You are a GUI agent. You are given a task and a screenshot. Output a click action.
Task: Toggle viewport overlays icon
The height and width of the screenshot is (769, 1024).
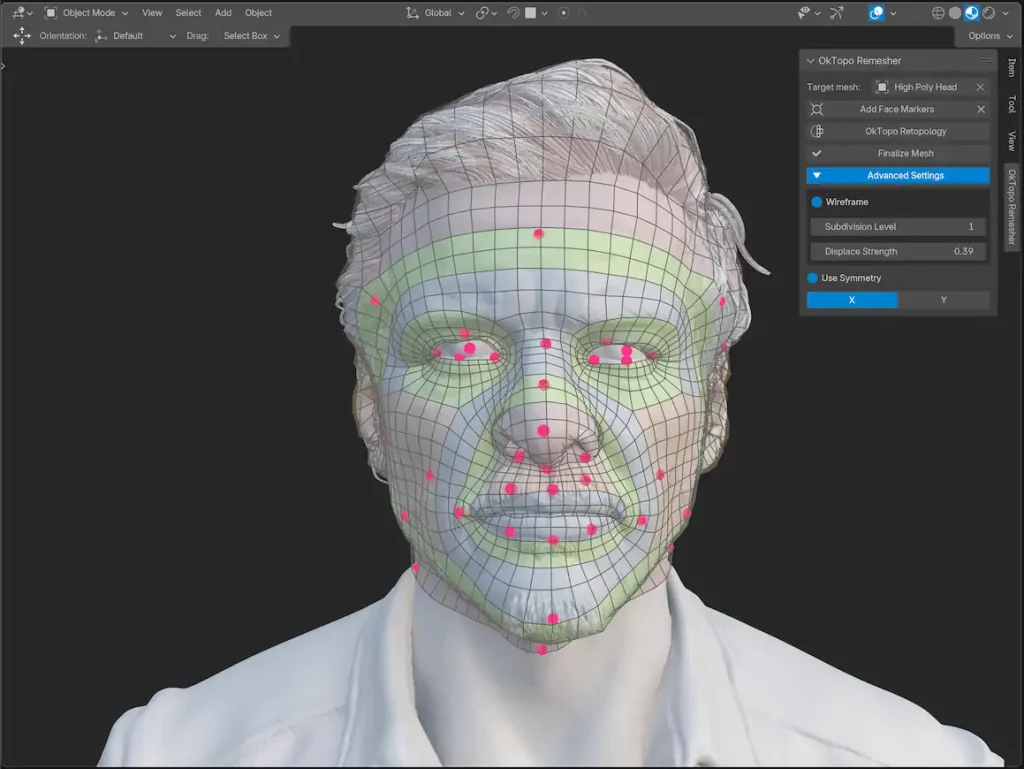(x=876, y=13)
